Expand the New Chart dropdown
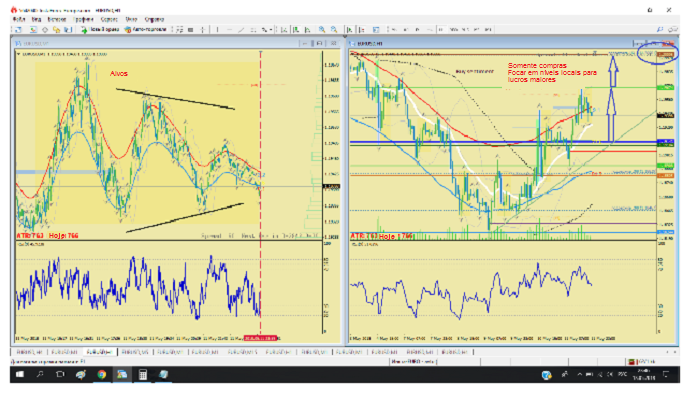 click(x=18, y=30)
